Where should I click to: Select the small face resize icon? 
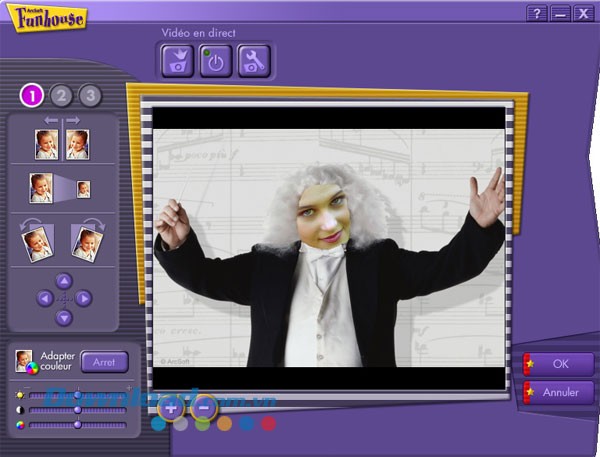pos(83,188)
